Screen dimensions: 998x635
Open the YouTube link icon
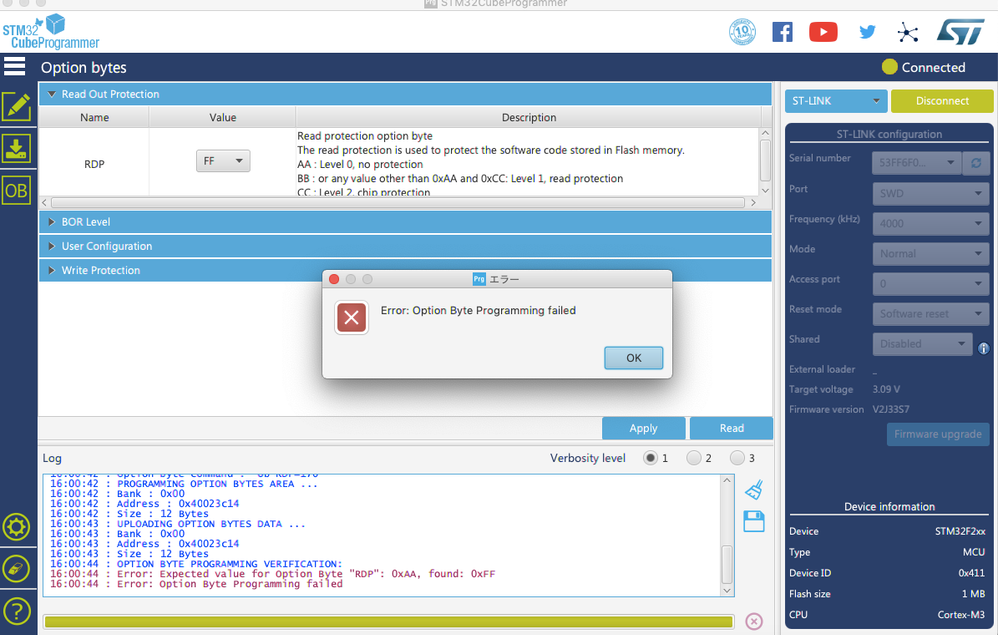[823, 32]
